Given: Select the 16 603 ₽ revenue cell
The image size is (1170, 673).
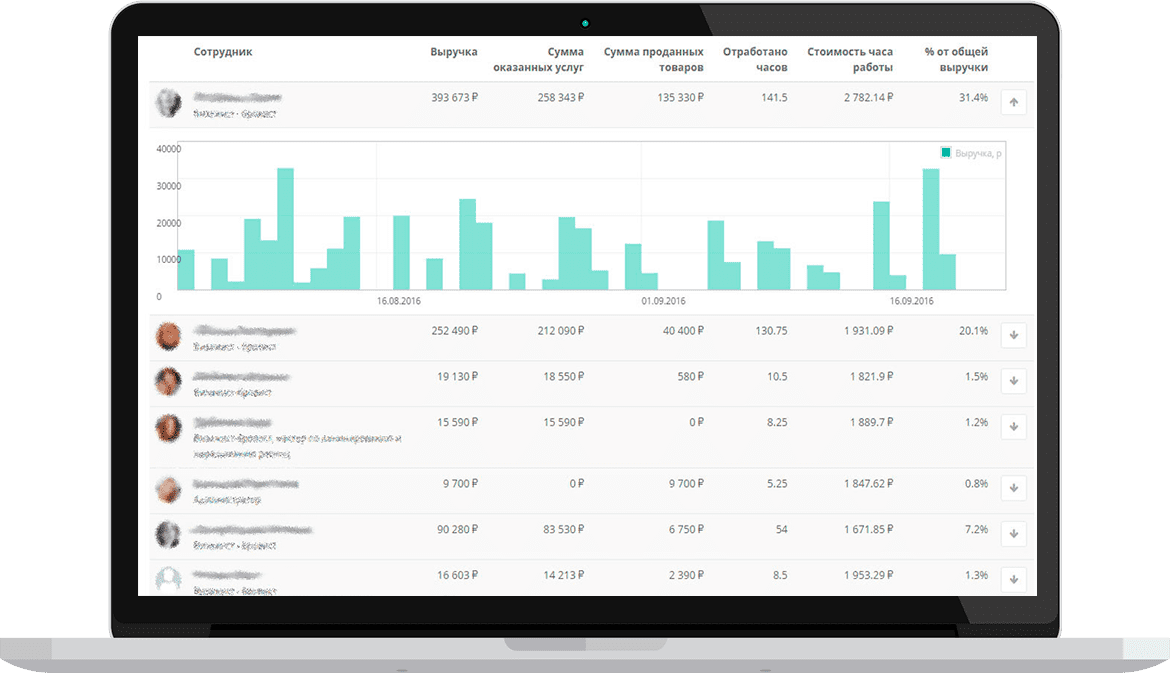Looking at the screenshot, I should click(457, 575).
